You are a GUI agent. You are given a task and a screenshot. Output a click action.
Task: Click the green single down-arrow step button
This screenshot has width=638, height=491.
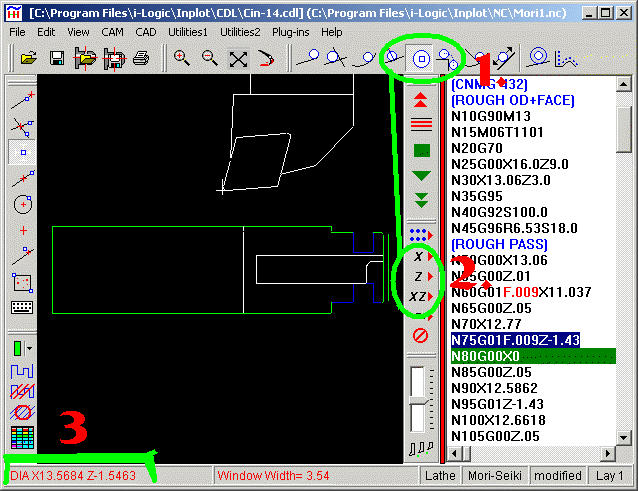coord(421,175)
